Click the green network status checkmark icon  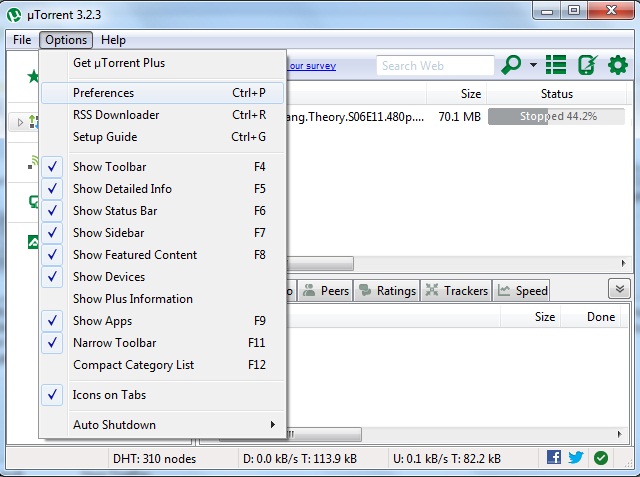(601, 458)
